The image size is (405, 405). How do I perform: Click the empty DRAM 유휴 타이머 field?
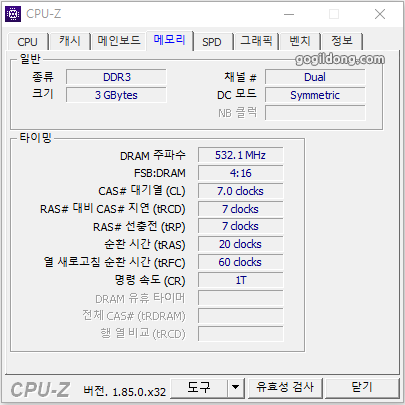[240, 298]
